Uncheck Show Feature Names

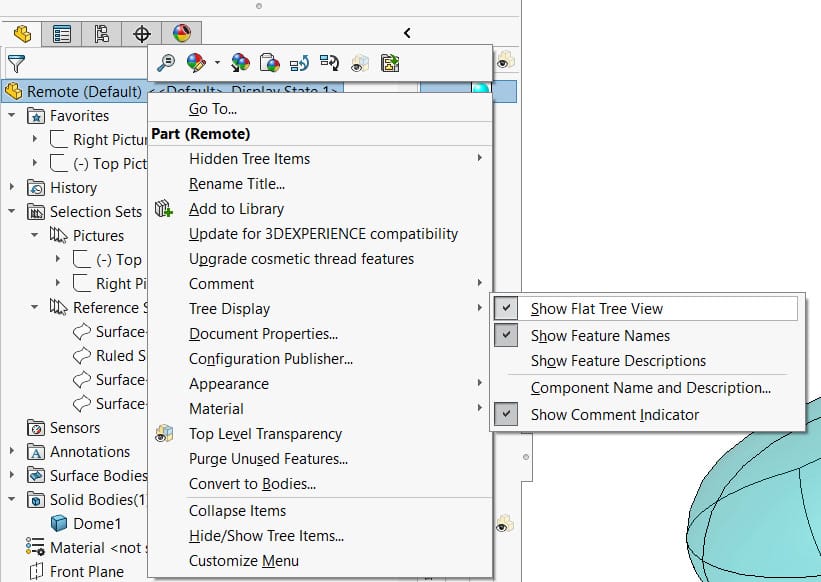pos(600,336)
